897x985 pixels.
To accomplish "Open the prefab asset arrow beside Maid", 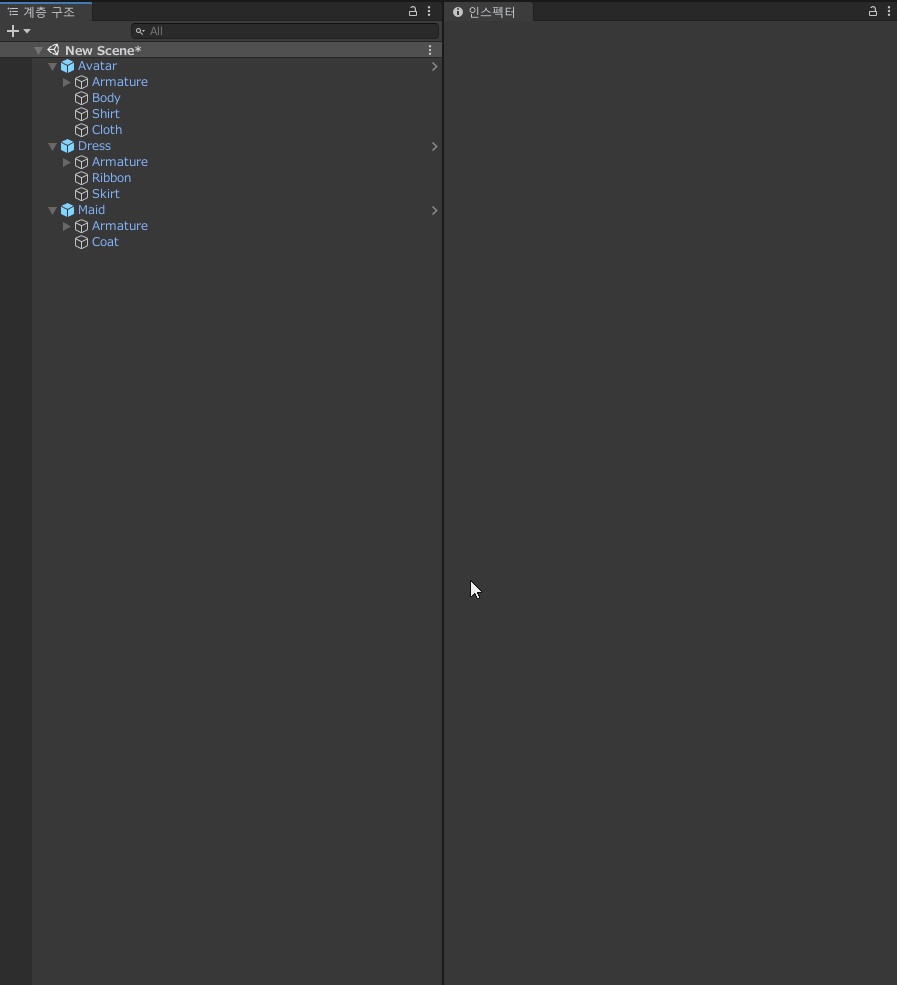I will pyautogui.click(x=434, y=210).
